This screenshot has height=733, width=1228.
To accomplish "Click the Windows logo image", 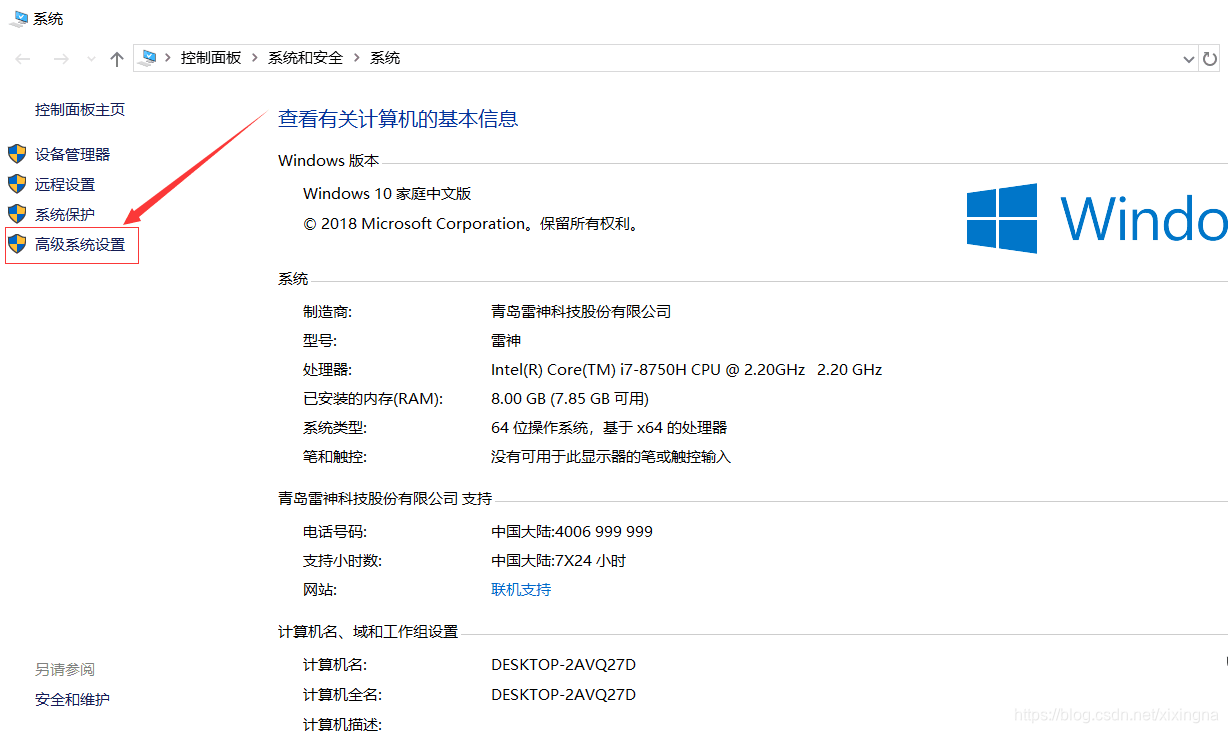I will (1096, 218).
